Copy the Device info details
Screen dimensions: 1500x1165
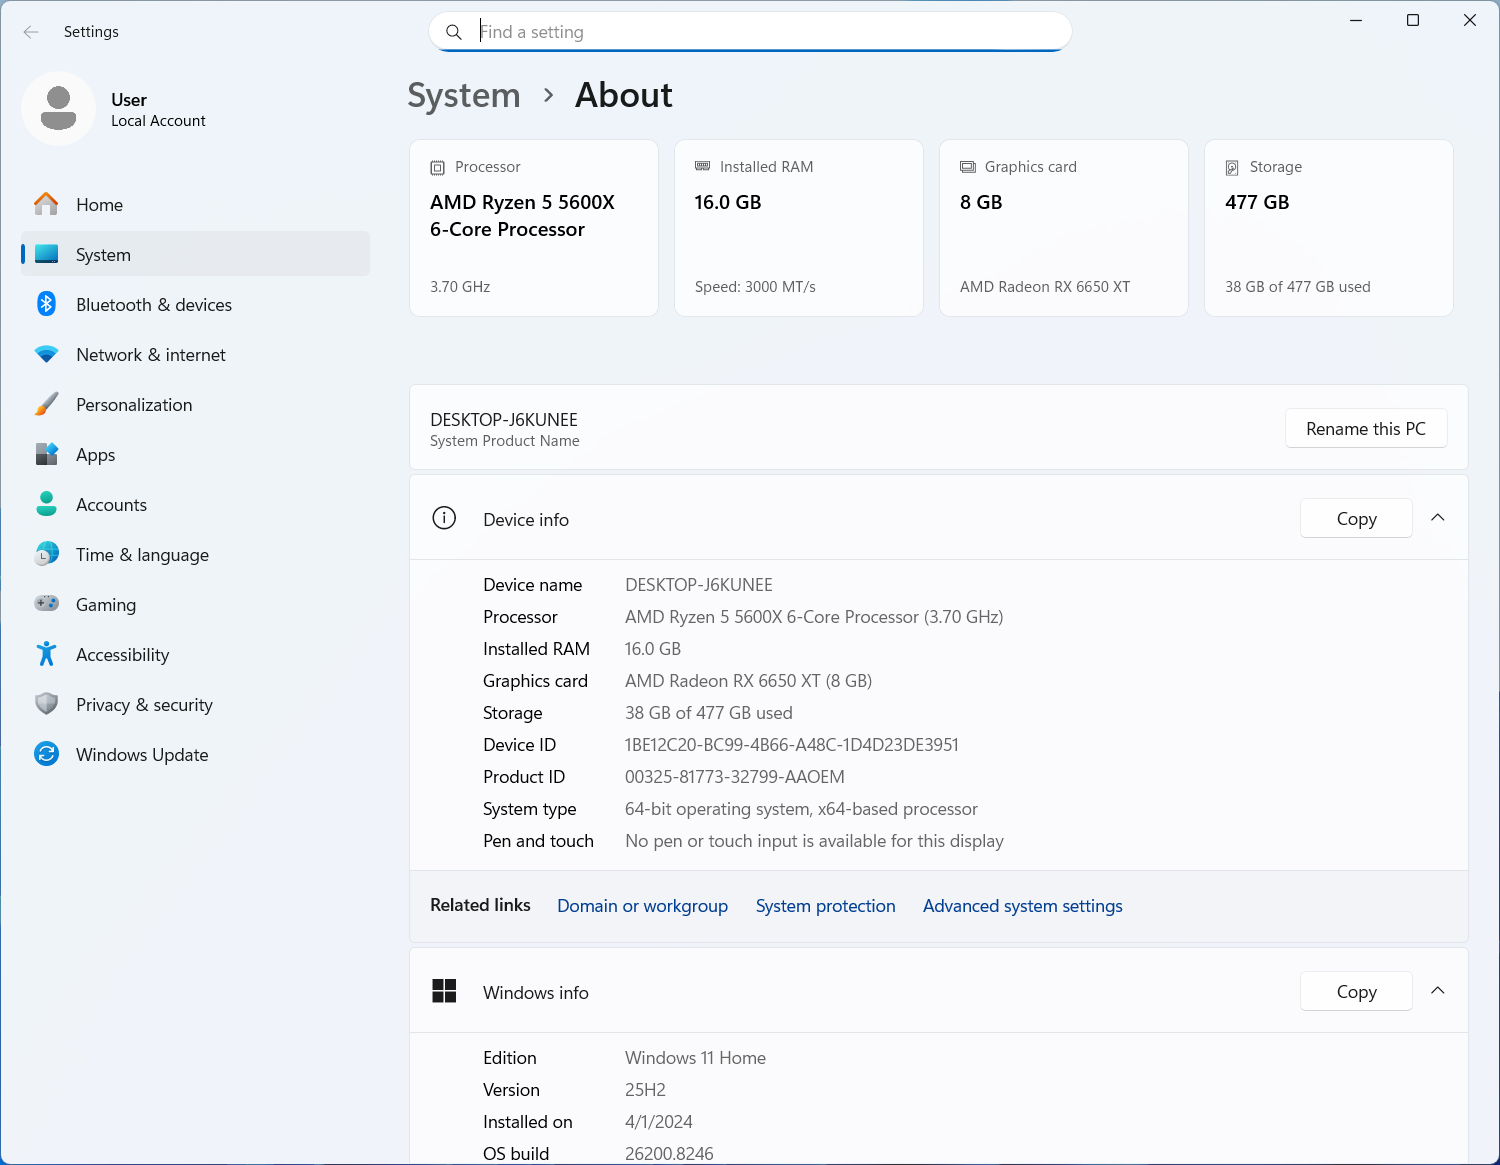(1355, 518)
